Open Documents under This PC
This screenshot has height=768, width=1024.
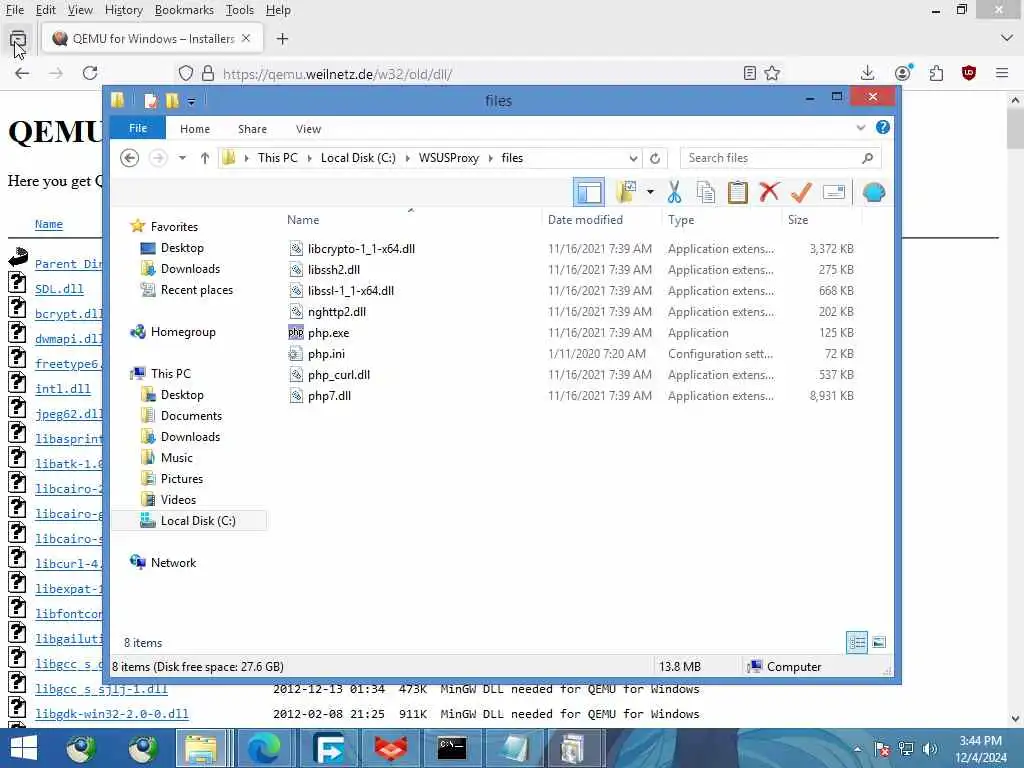click(191, 416)
